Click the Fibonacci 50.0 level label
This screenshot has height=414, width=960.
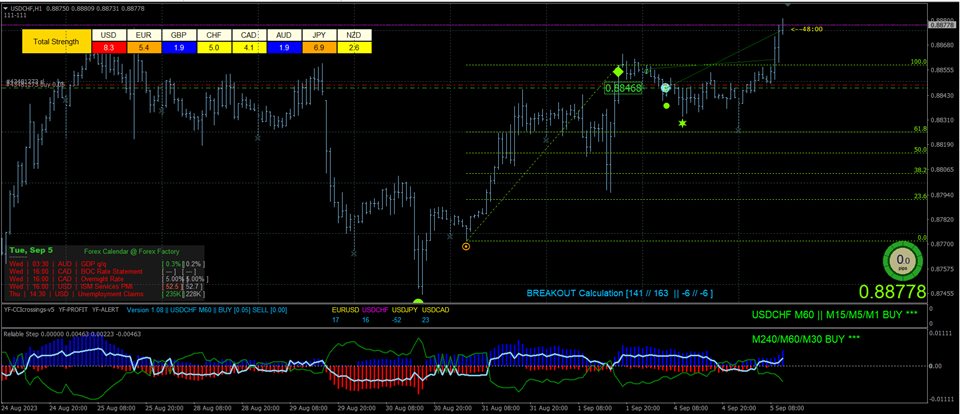click(921, 149)
